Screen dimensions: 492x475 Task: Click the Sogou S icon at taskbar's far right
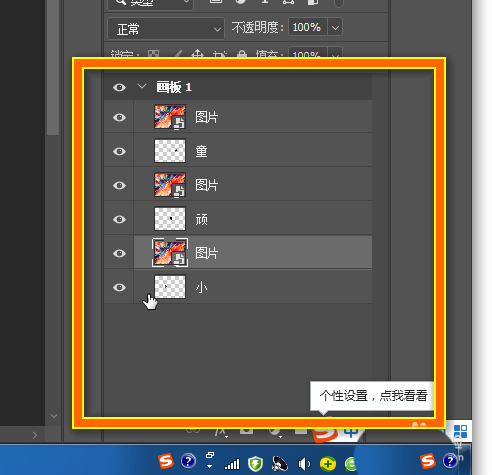coord(428,461)
